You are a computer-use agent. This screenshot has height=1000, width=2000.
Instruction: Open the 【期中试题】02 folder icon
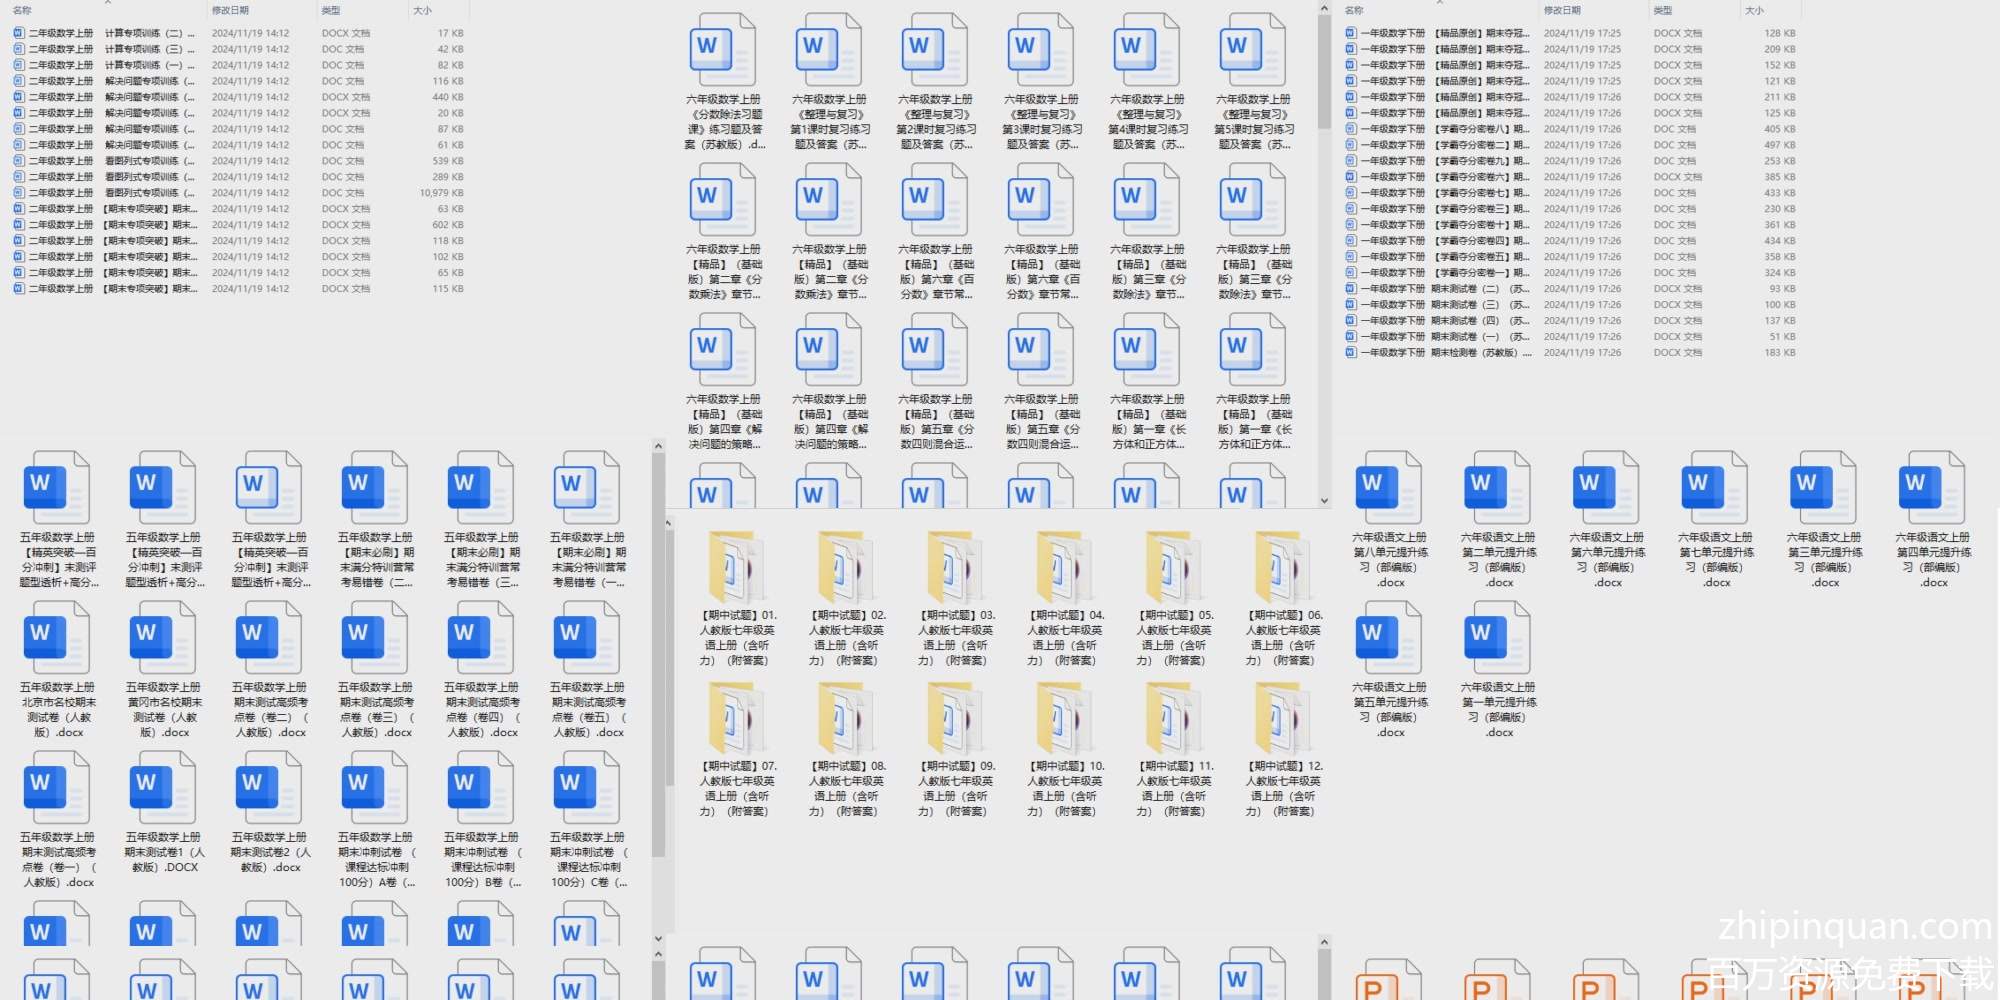coord(847,567)
